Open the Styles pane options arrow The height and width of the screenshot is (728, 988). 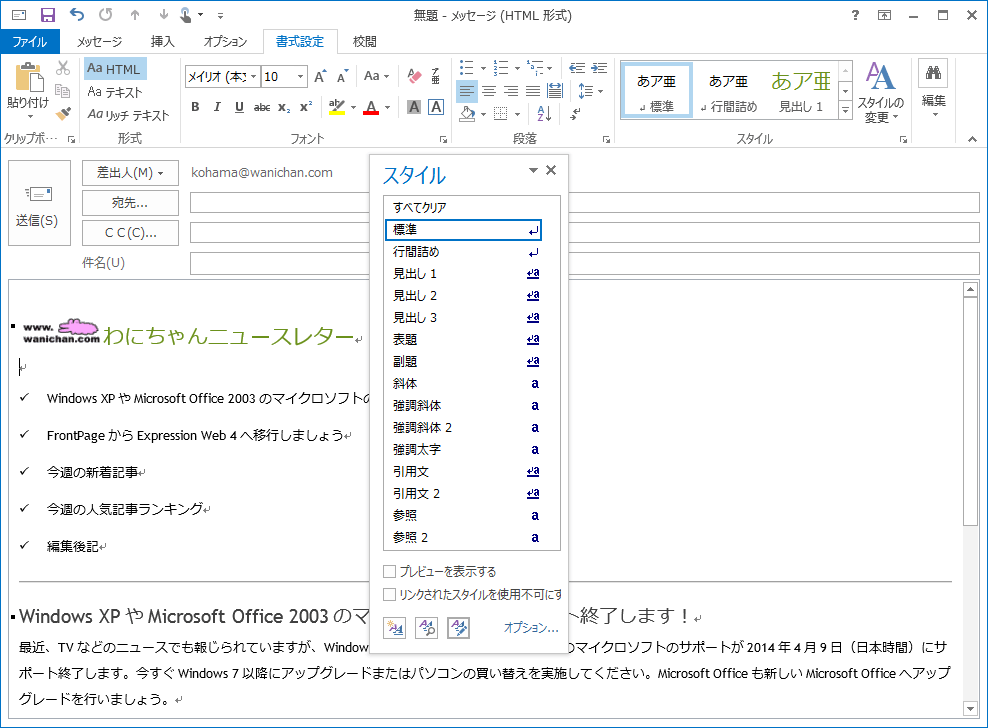(533, 170)
